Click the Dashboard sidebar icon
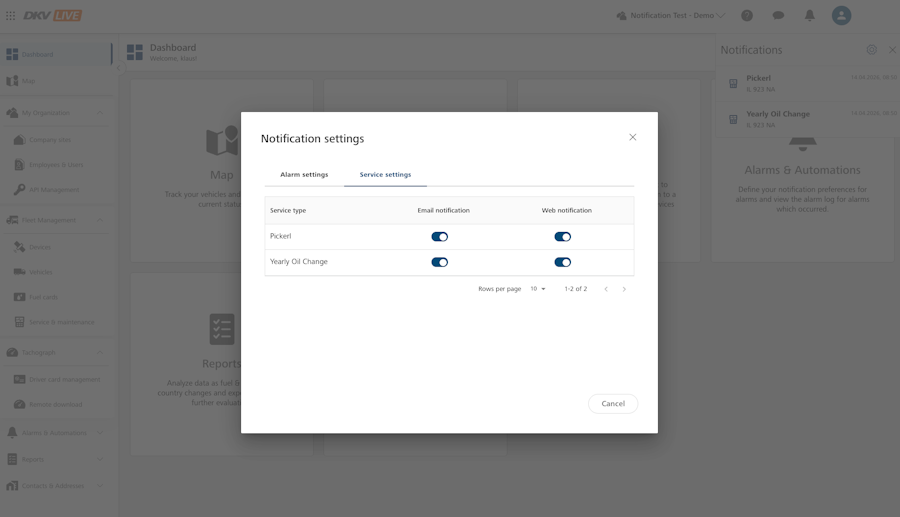The image size is (900, 517). point(12,55)
